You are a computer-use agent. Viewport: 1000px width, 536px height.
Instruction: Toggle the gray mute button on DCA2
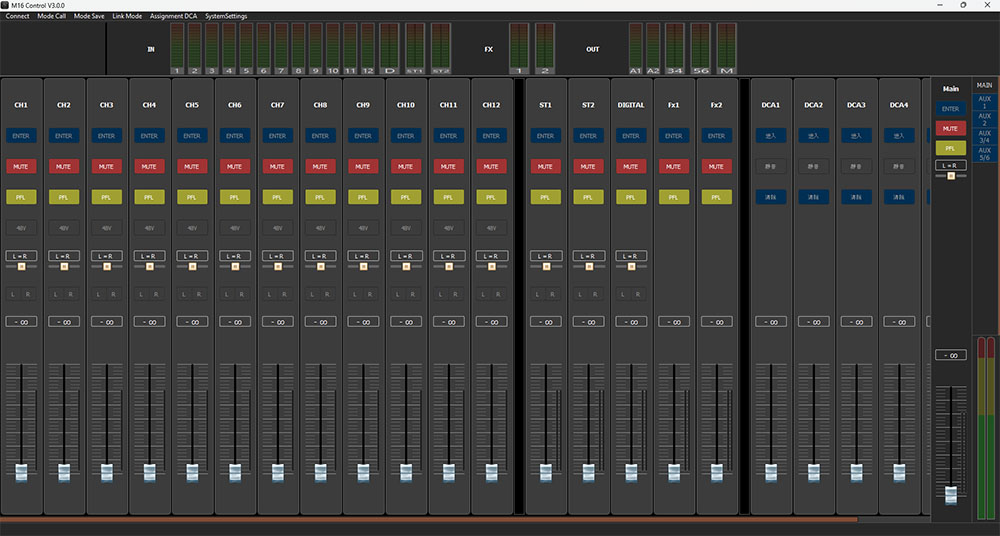click(813, 167)
